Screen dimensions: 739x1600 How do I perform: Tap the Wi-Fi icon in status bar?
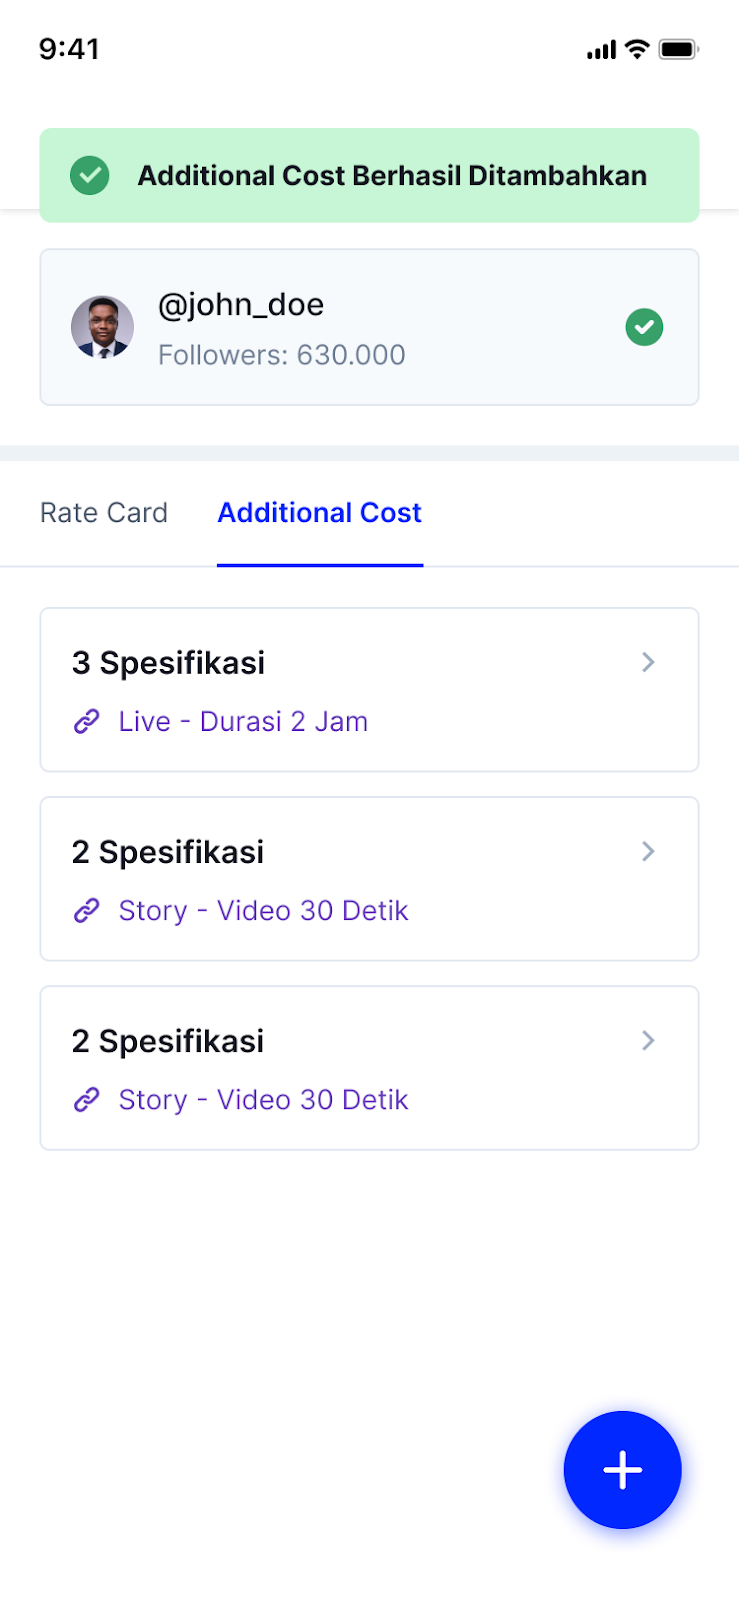point(637,49)
